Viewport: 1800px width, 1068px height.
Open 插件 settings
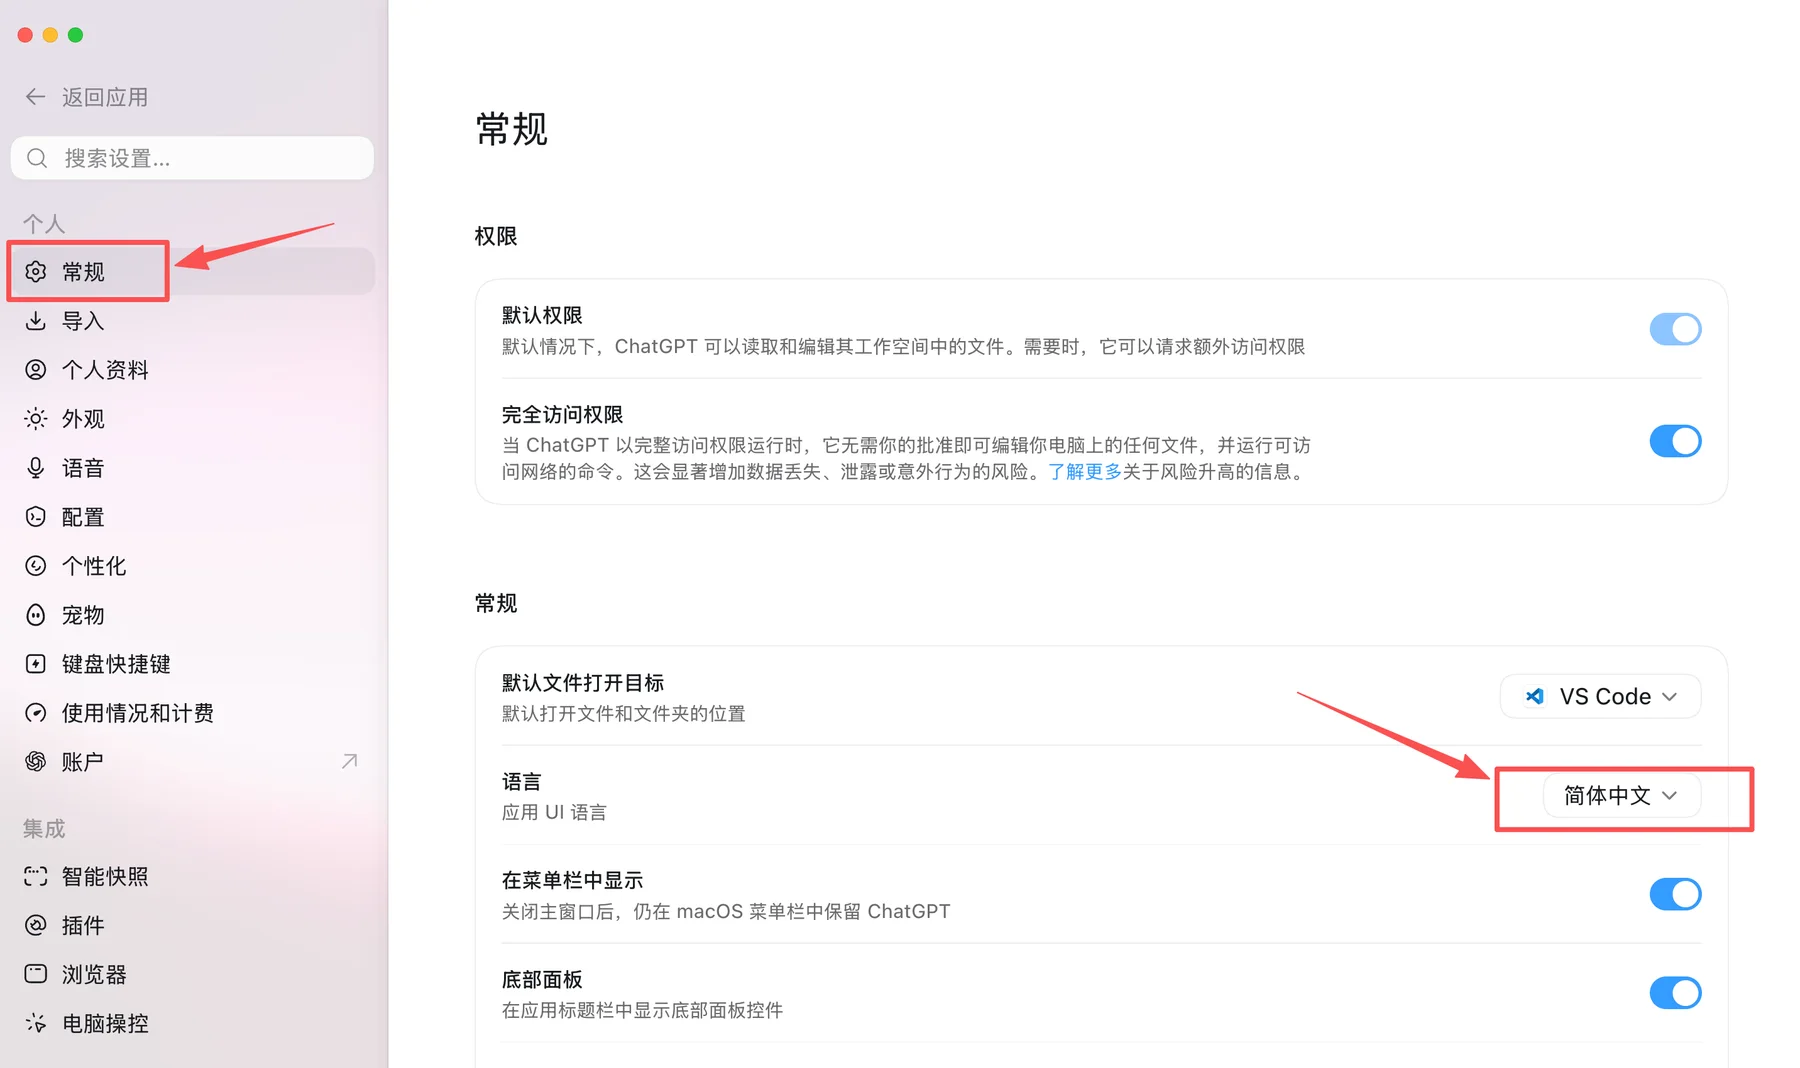coord(192,926)
